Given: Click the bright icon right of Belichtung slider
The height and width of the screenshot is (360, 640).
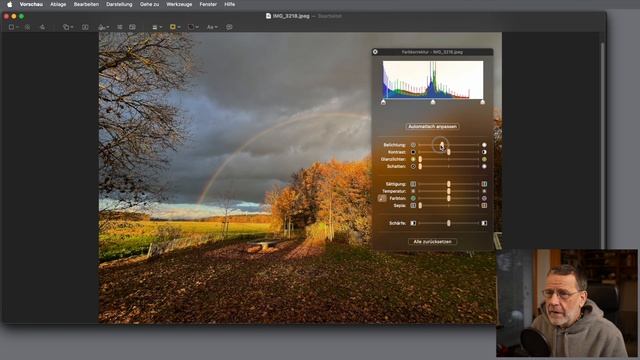Looking at the screenshot, I should [484, 145].
